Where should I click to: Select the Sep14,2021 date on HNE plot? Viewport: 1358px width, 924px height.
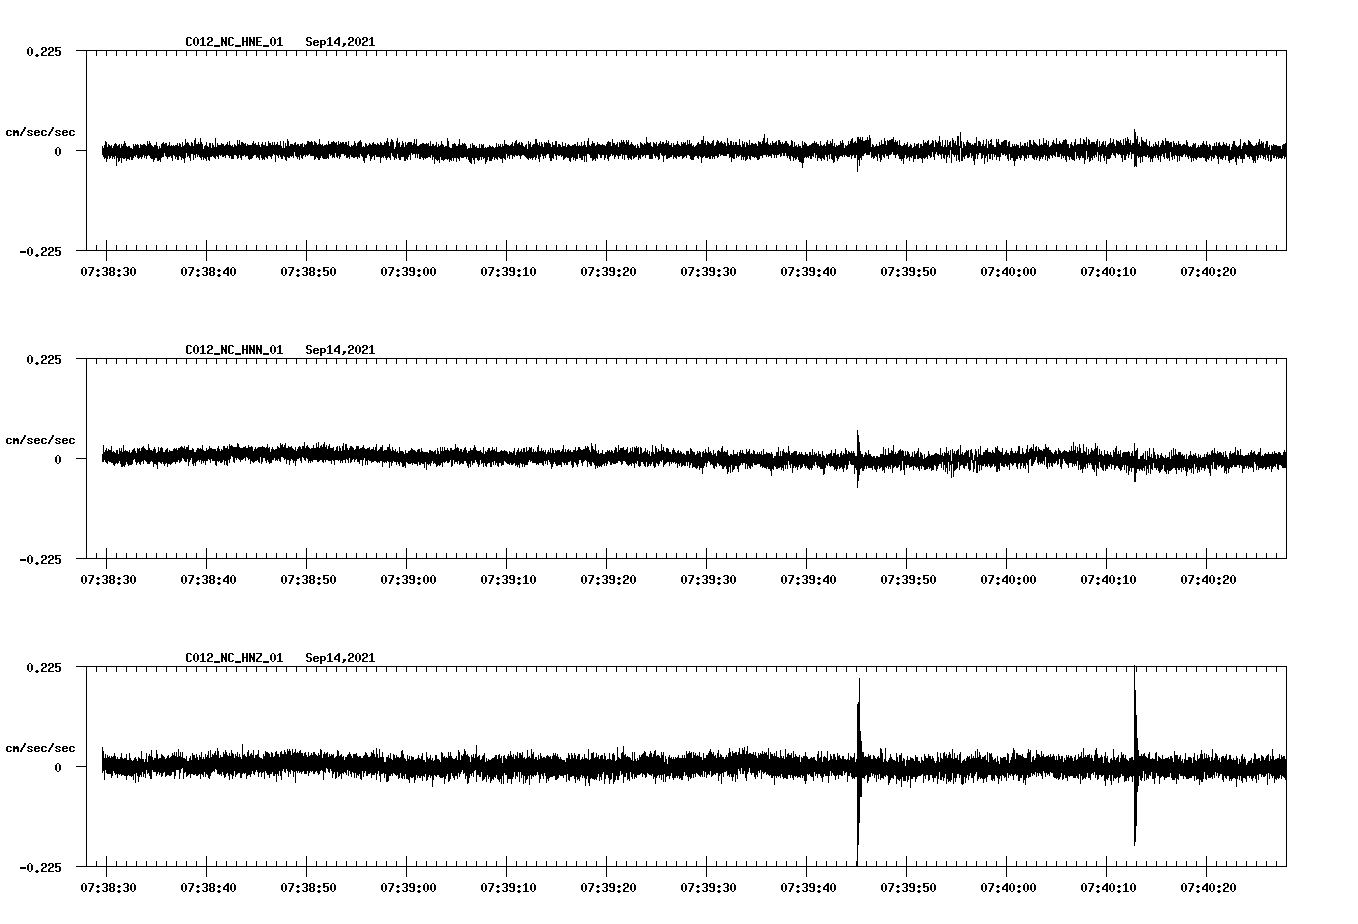tap(340, 42)
